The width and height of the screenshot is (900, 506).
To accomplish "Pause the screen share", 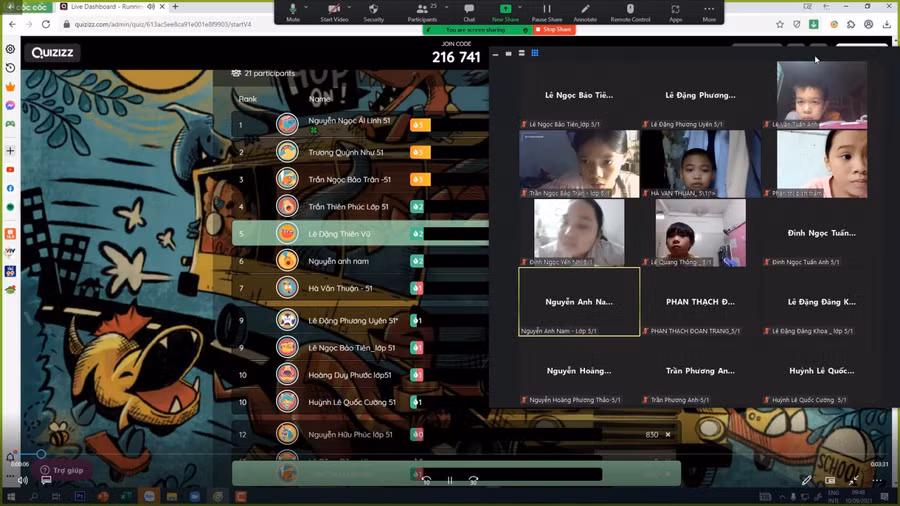I will point(546,9).
